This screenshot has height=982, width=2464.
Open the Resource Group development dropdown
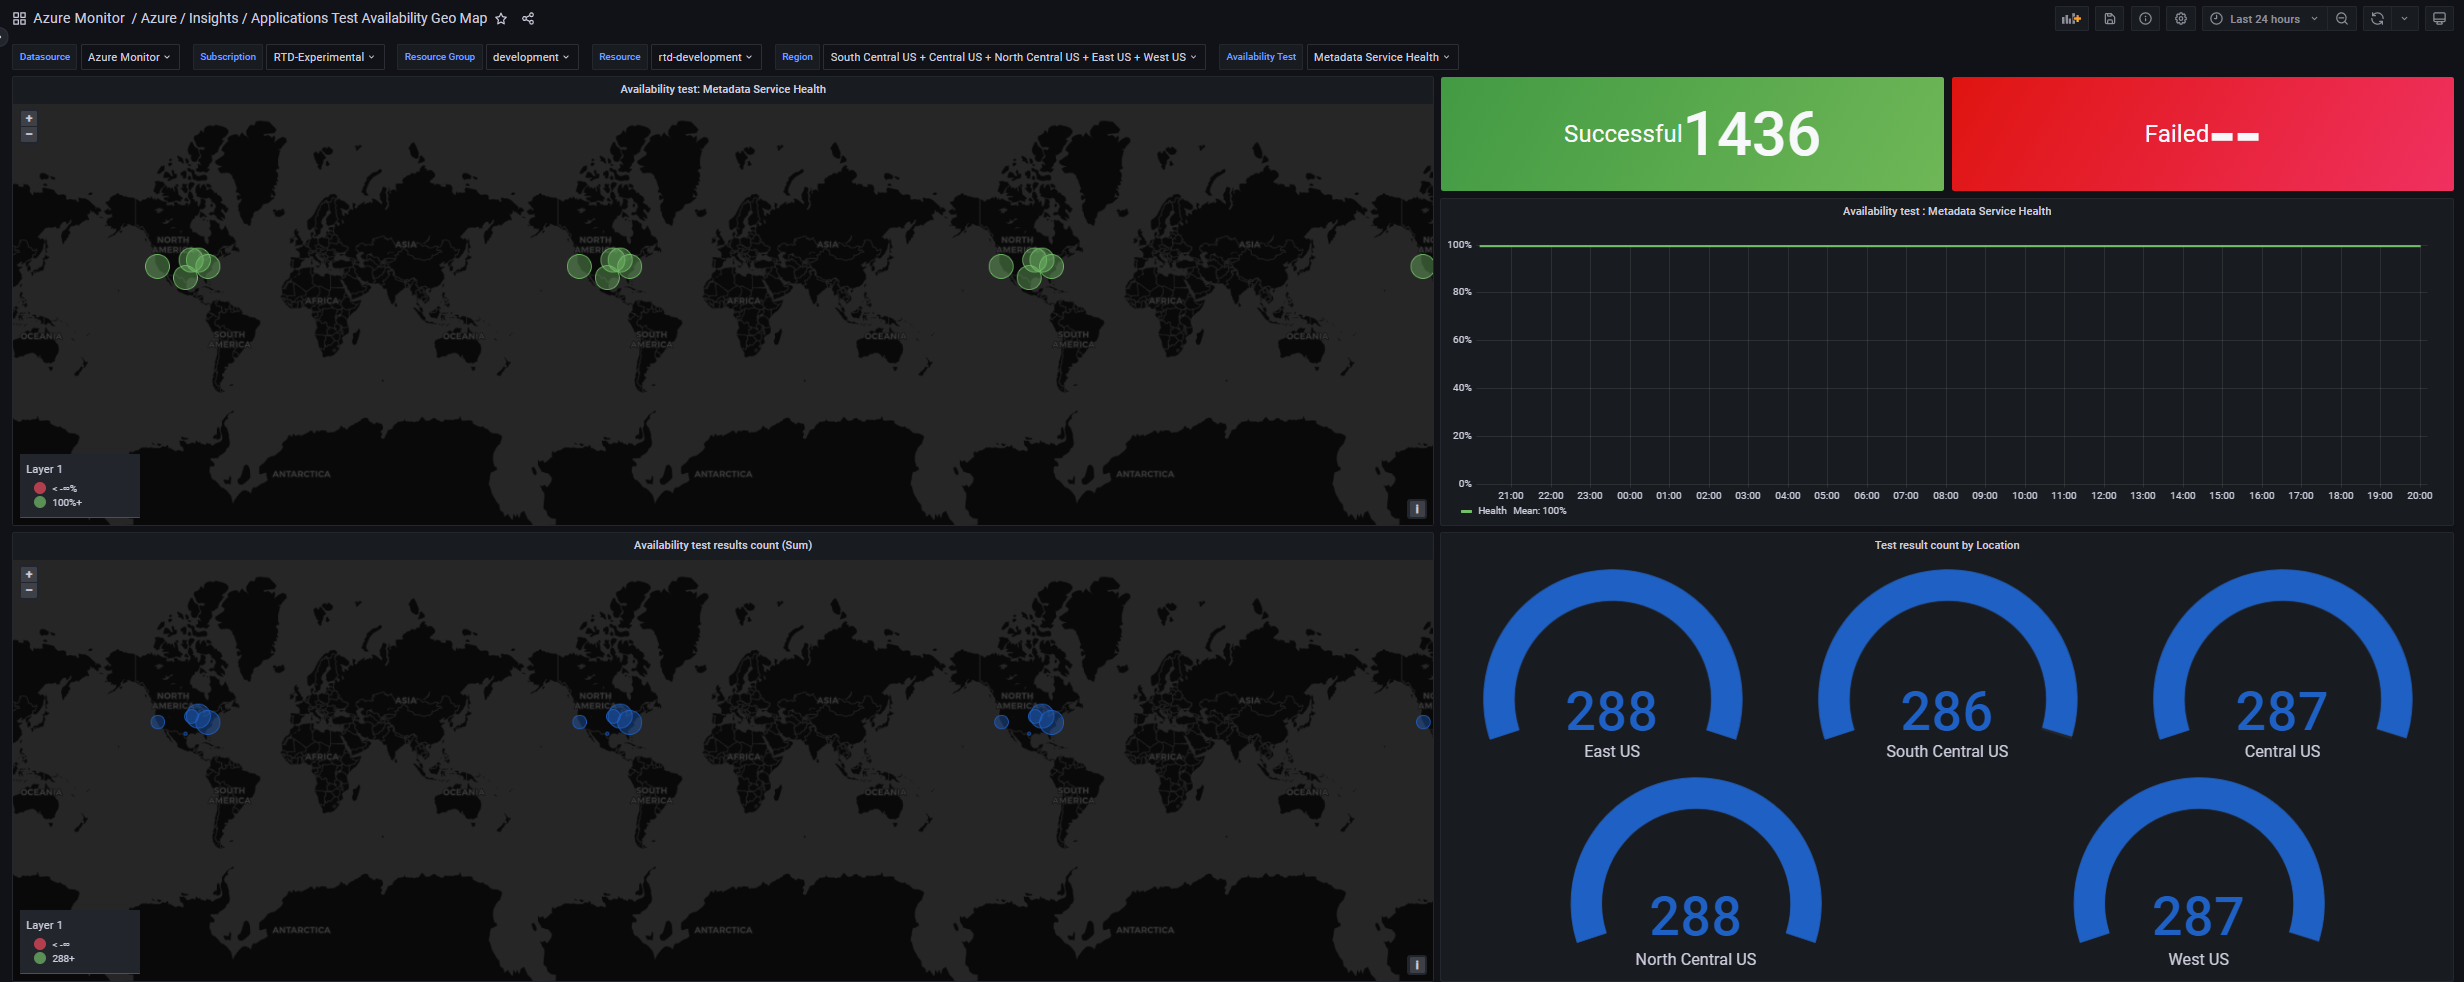click(532, 57)
